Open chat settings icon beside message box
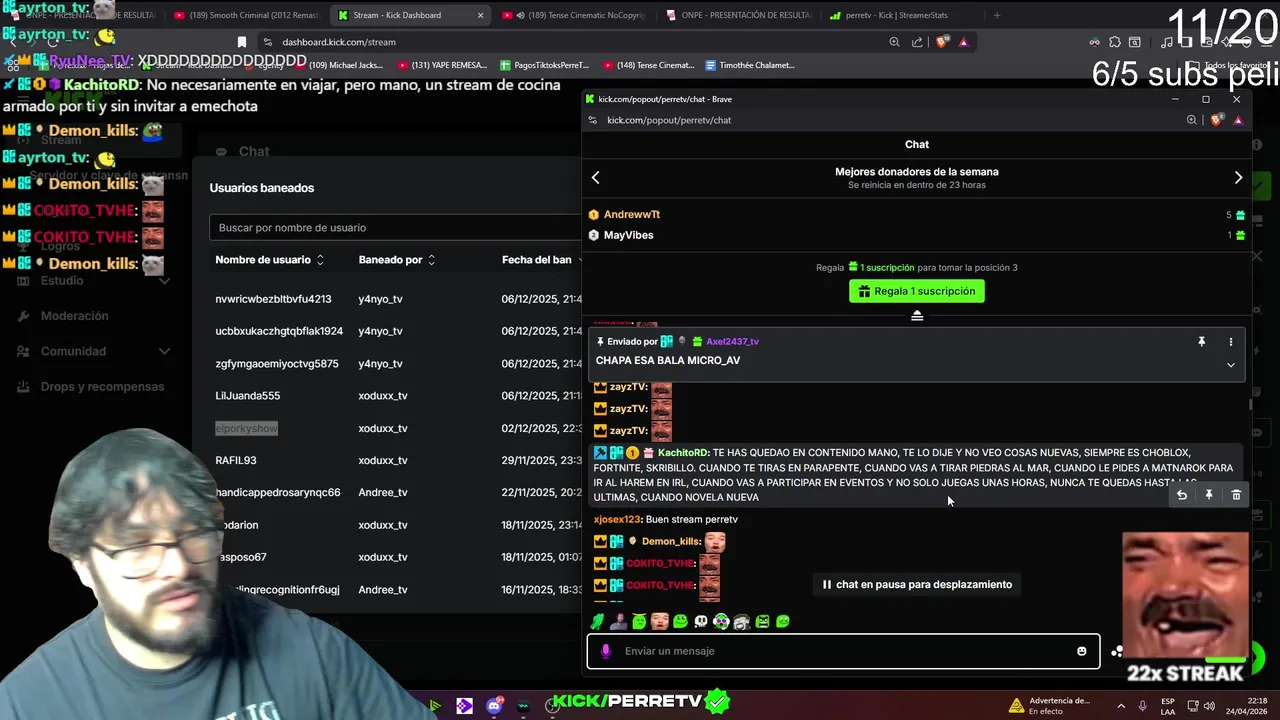 click(1116, 651)
